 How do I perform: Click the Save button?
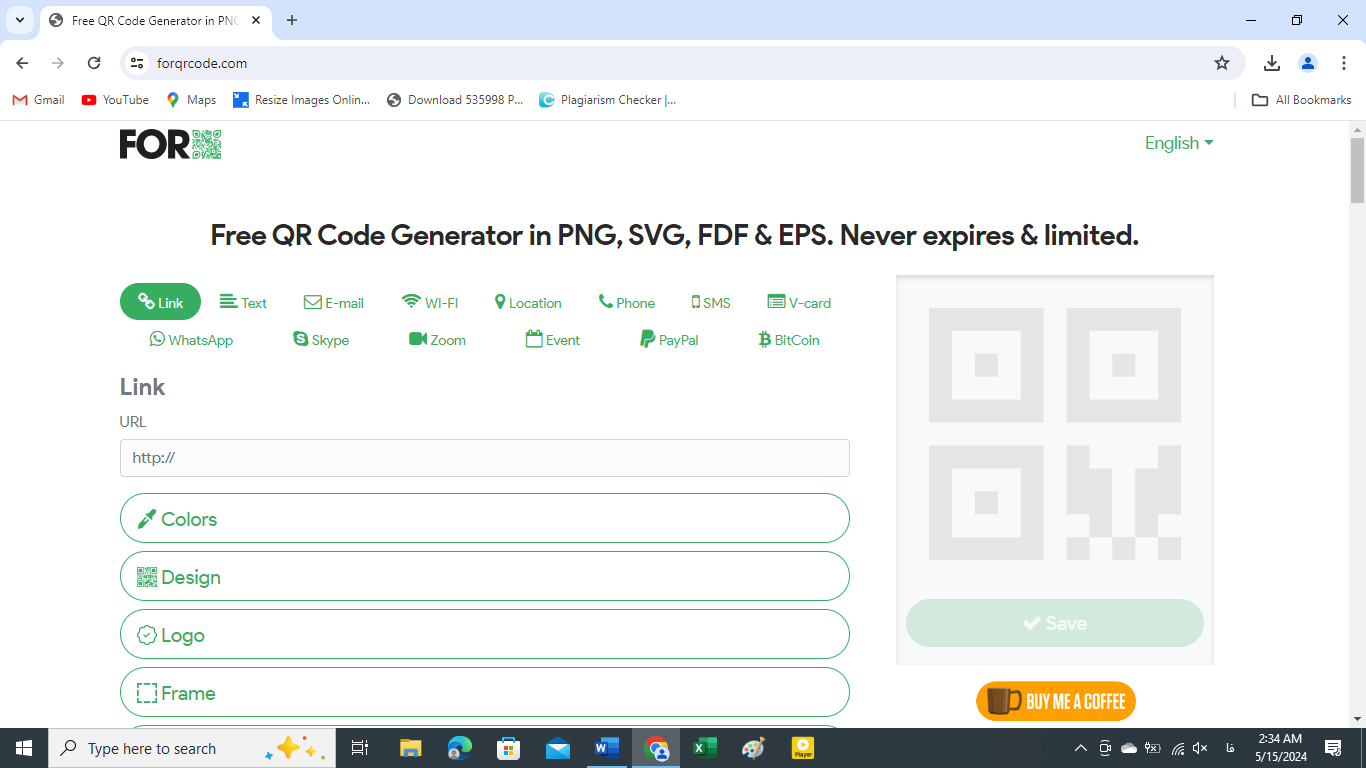[1055, 623]
